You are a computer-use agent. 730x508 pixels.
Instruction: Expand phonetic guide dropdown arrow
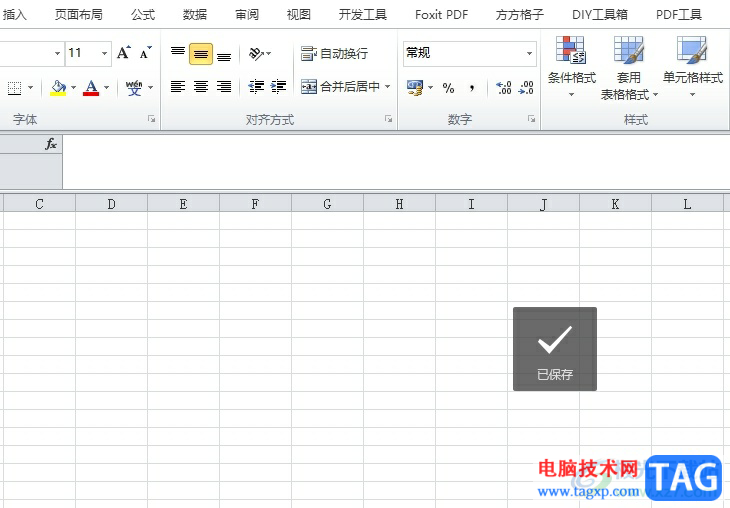pyautogui.click(x=150, y=87)
